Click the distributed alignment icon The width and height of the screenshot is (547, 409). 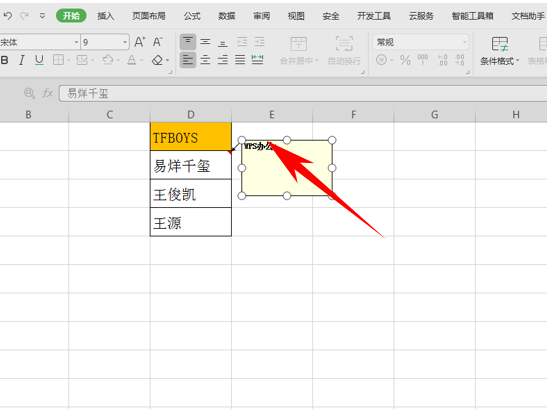click(257, 60)
